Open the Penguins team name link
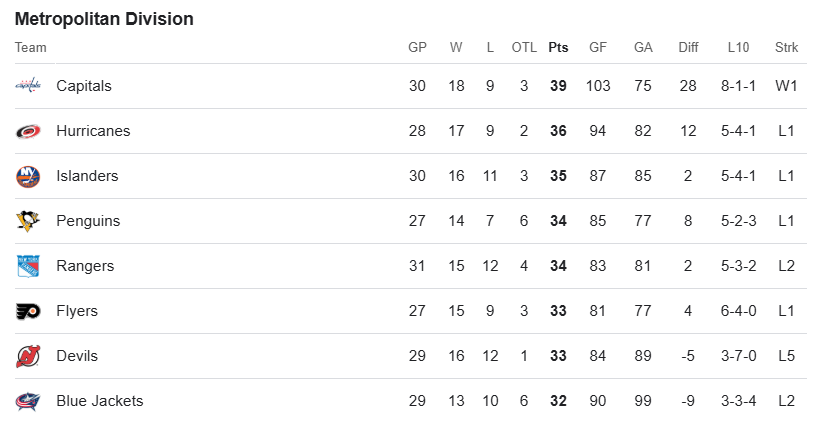818x429 pixels. coord(88,221)
